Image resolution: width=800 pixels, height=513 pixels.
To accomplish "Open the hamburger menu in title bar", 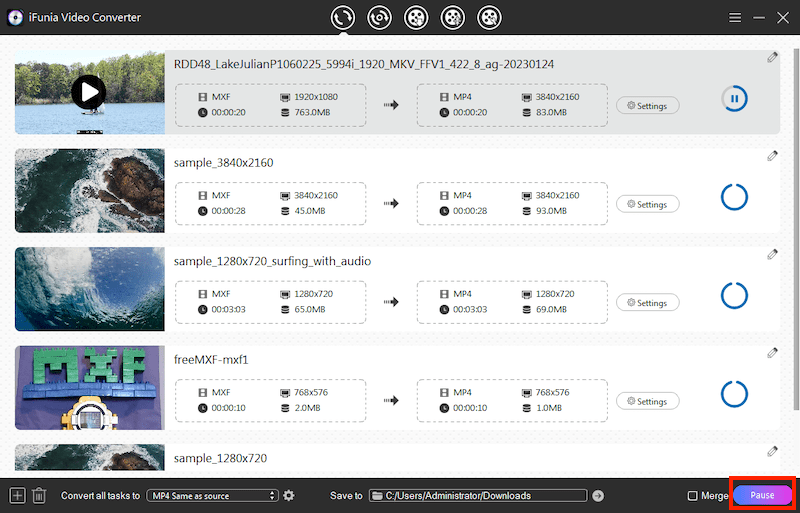I will point(735,18).
